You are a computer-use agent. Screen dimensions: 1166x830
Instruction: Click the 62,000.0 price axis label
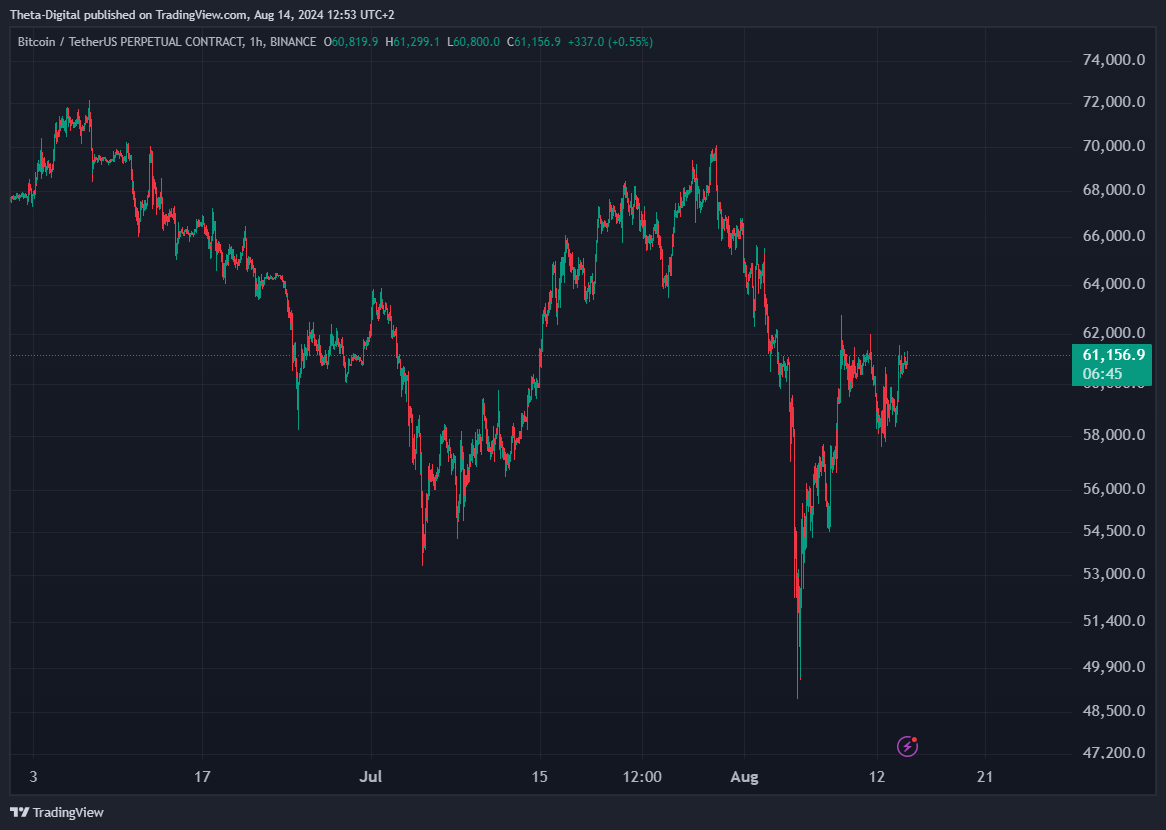(1113, 332)
